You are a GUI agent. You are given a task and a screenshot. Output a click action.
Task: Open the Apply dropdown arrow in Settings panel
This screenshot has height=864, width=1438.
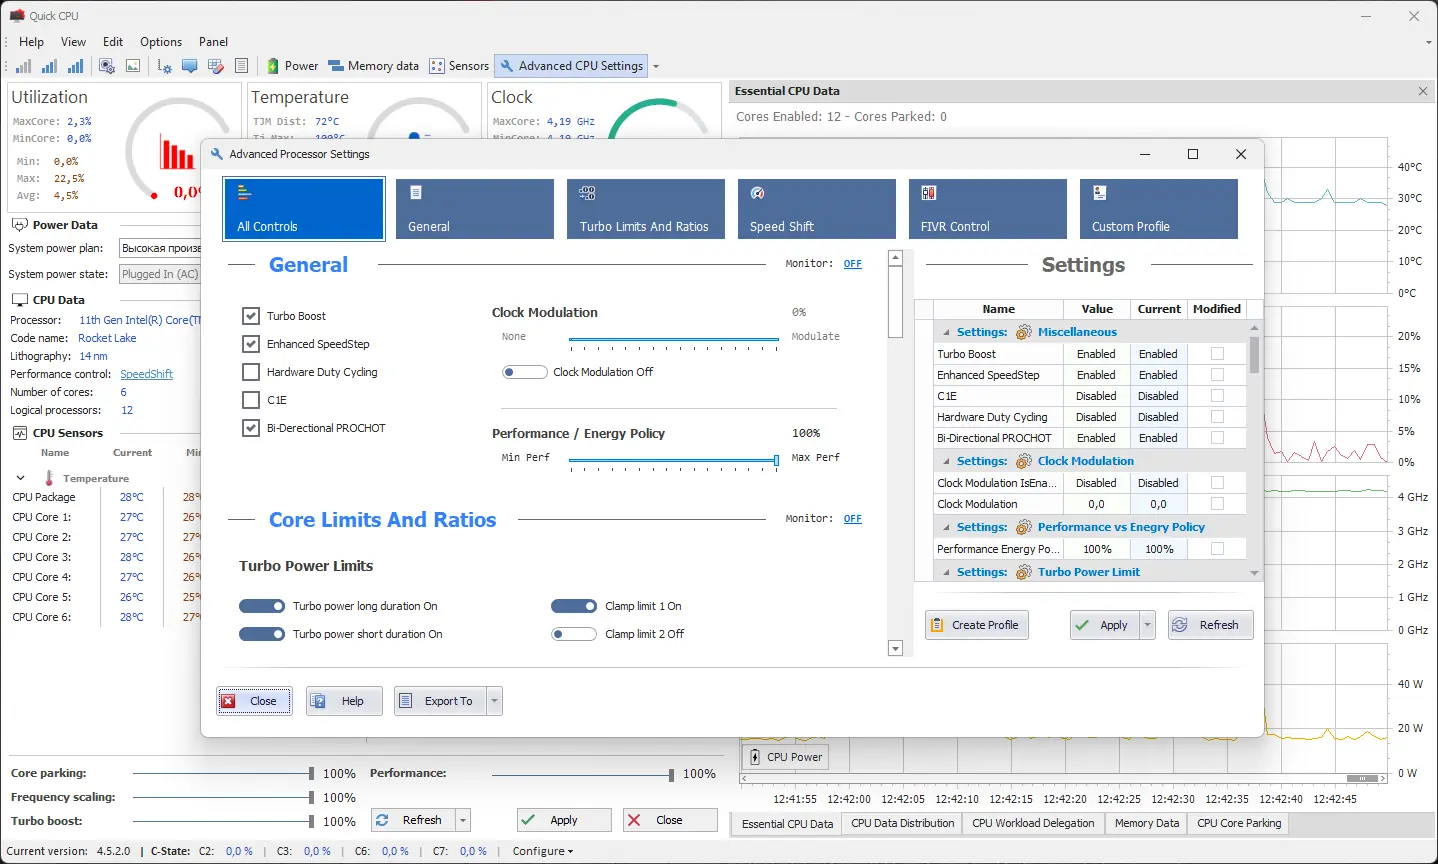(1147, 625)
